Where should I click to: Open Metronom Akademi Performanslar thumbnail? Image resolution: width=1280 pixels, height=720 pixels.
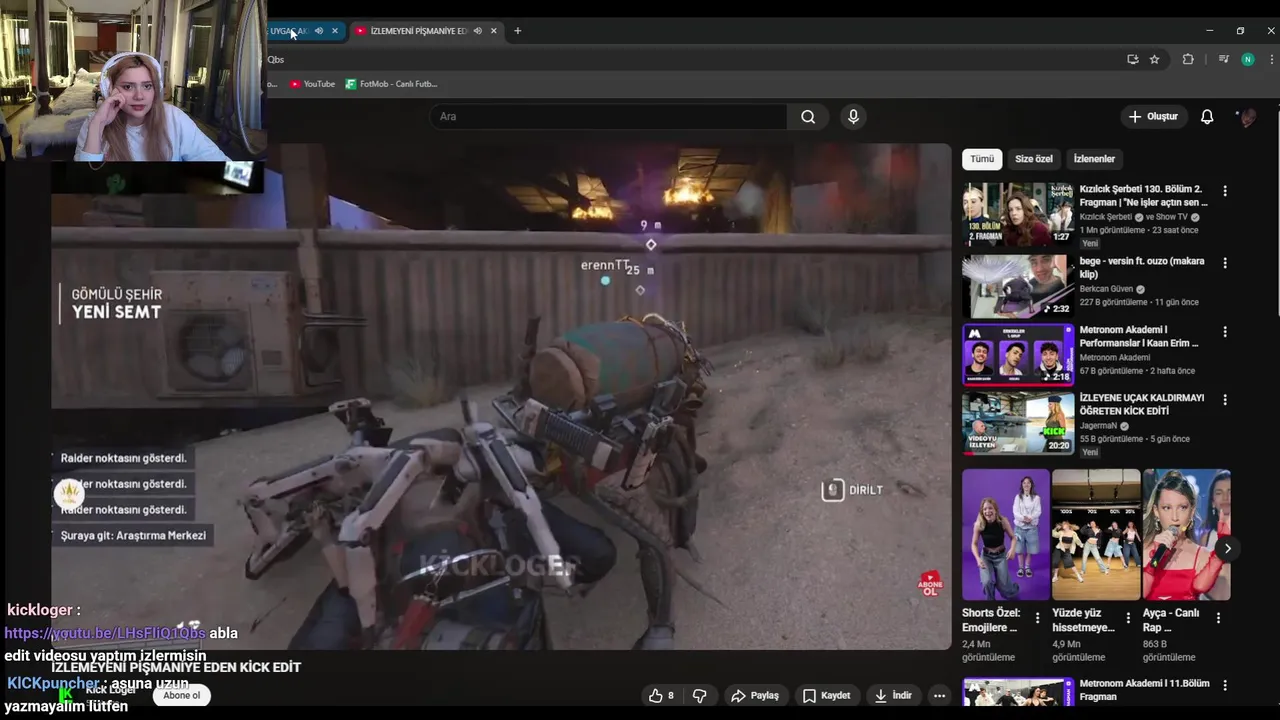tap(1017, 354)
